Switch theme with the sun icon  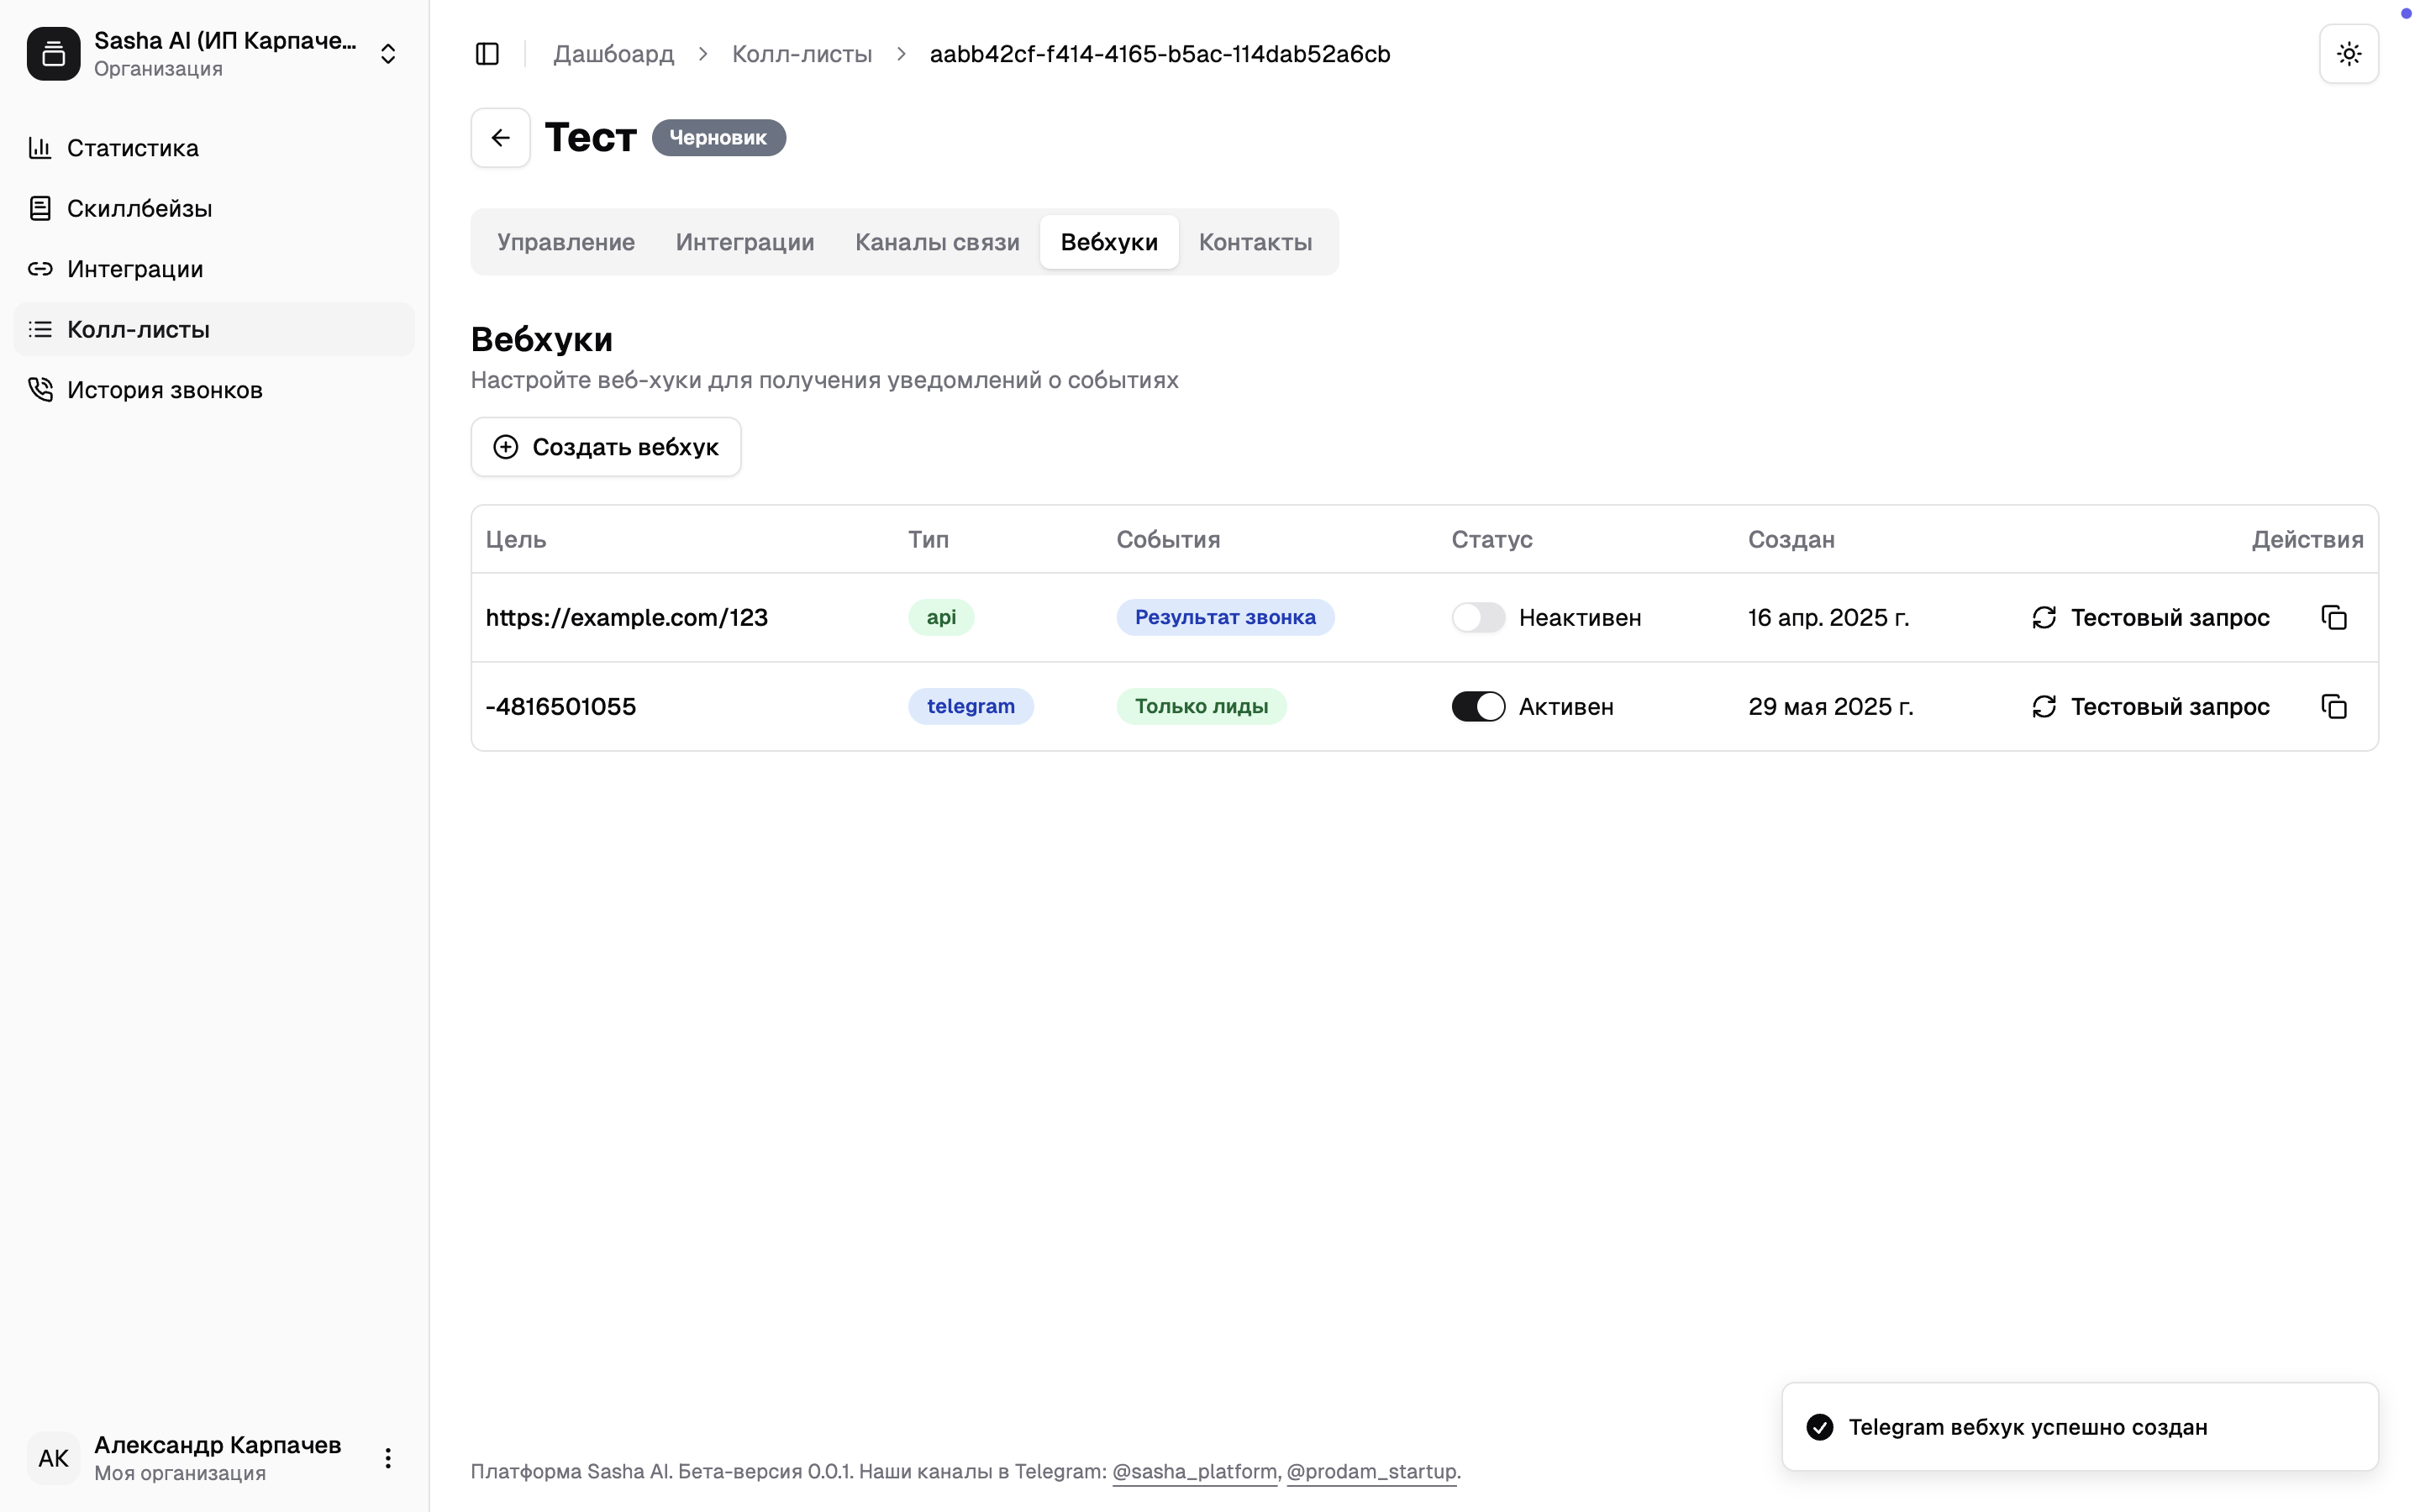pos(2348,54)
